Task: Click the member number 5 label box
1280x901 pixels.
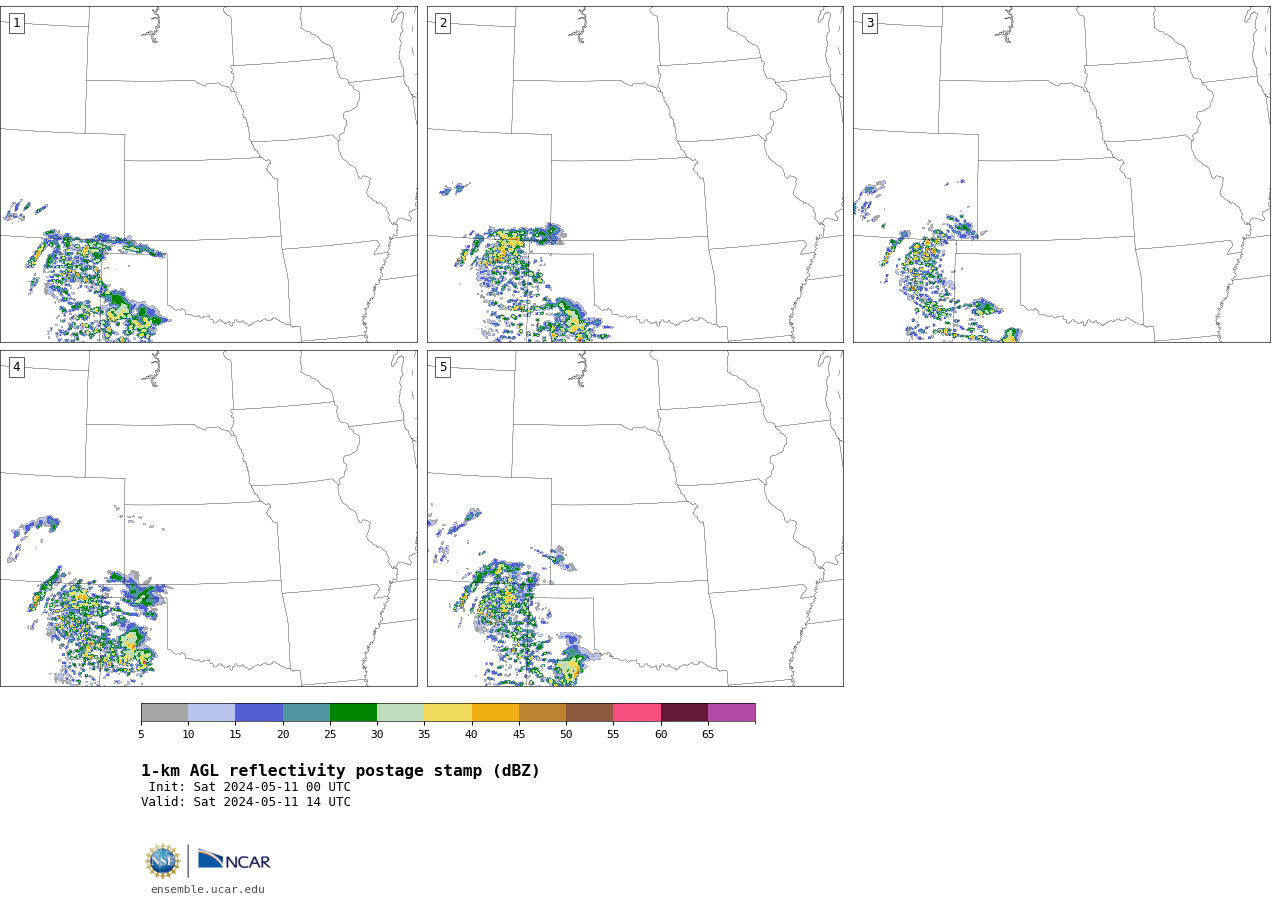Action: pos(443,367)
